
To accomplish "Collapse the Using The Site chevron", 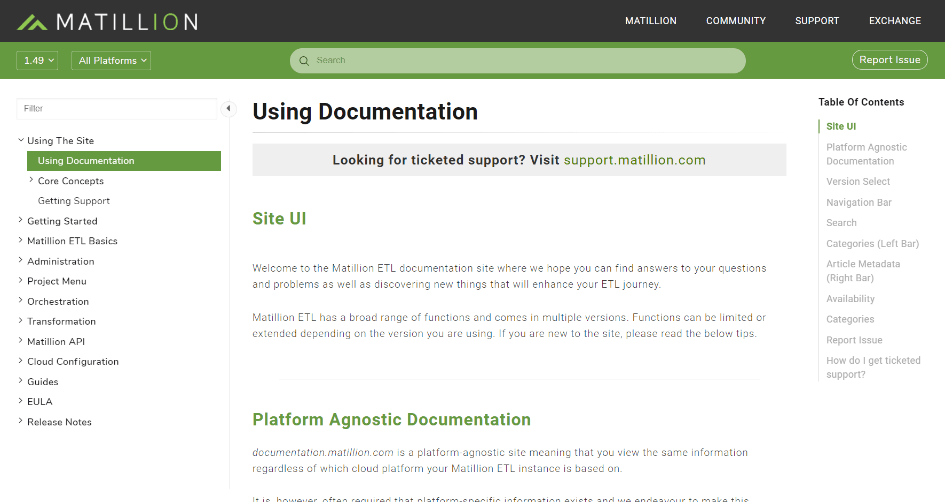I will click(x=21, y=140).
